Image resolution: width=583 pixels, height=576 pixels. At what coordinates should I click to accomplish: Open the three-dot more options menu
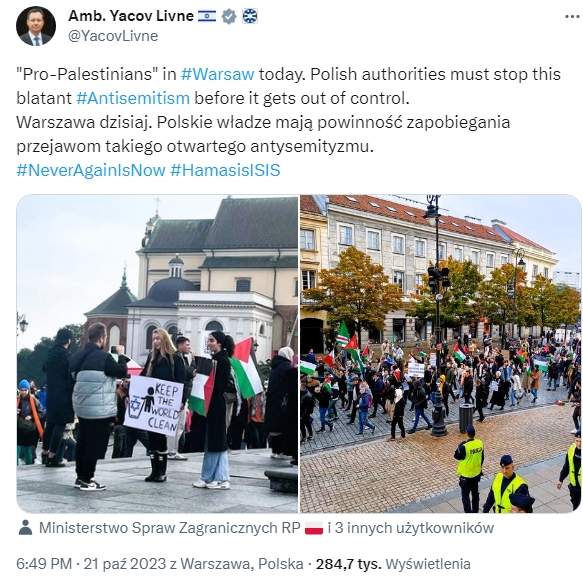pos(572,17)
